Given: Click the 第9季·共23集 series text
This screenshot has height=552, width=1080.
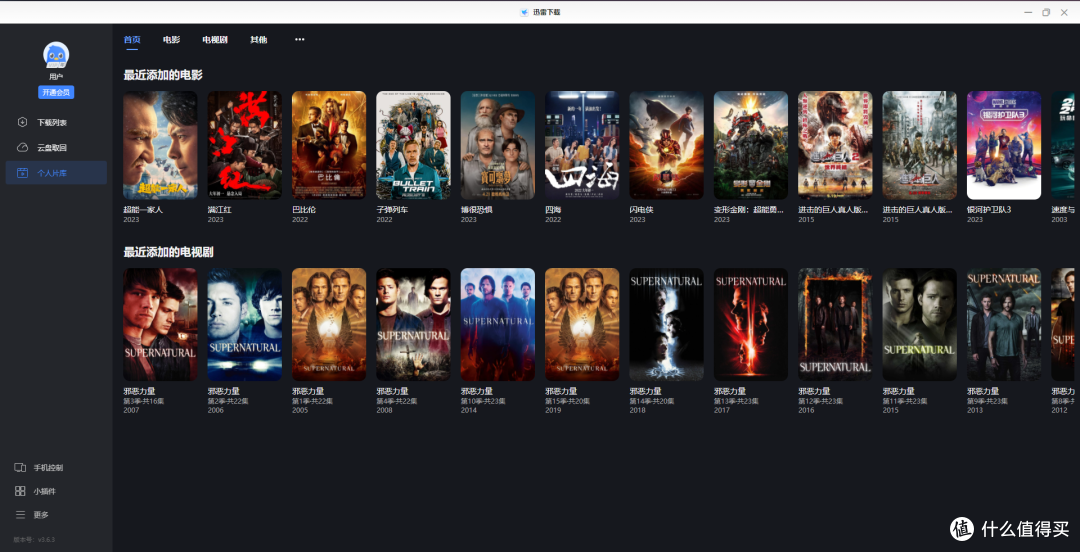Looking at the screenshot, I should [x=988, y=401].
